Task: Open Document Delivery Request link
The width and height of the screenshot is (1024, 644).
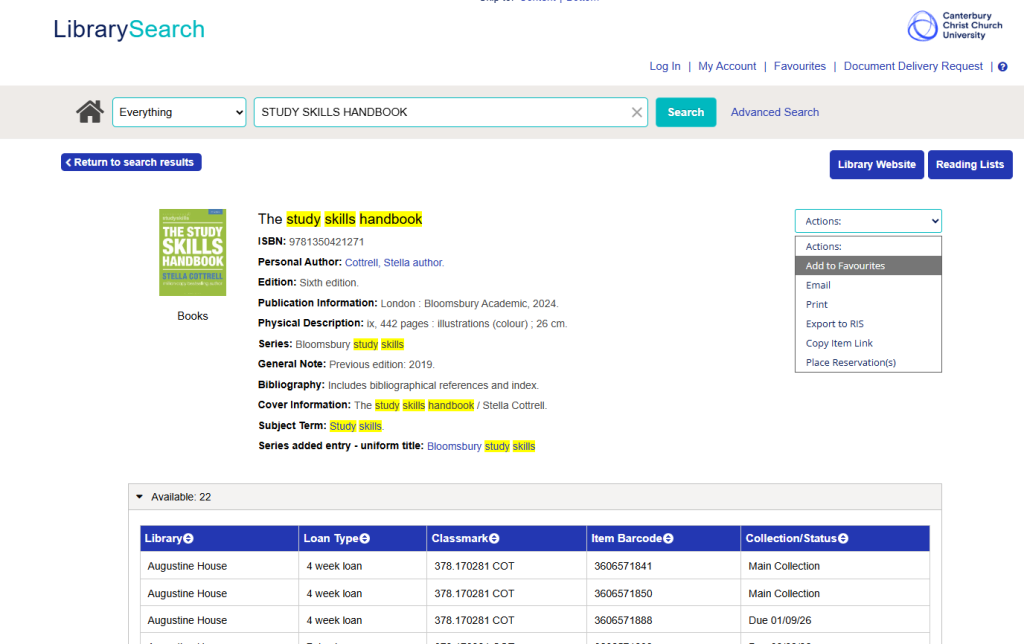Action: 913,66
